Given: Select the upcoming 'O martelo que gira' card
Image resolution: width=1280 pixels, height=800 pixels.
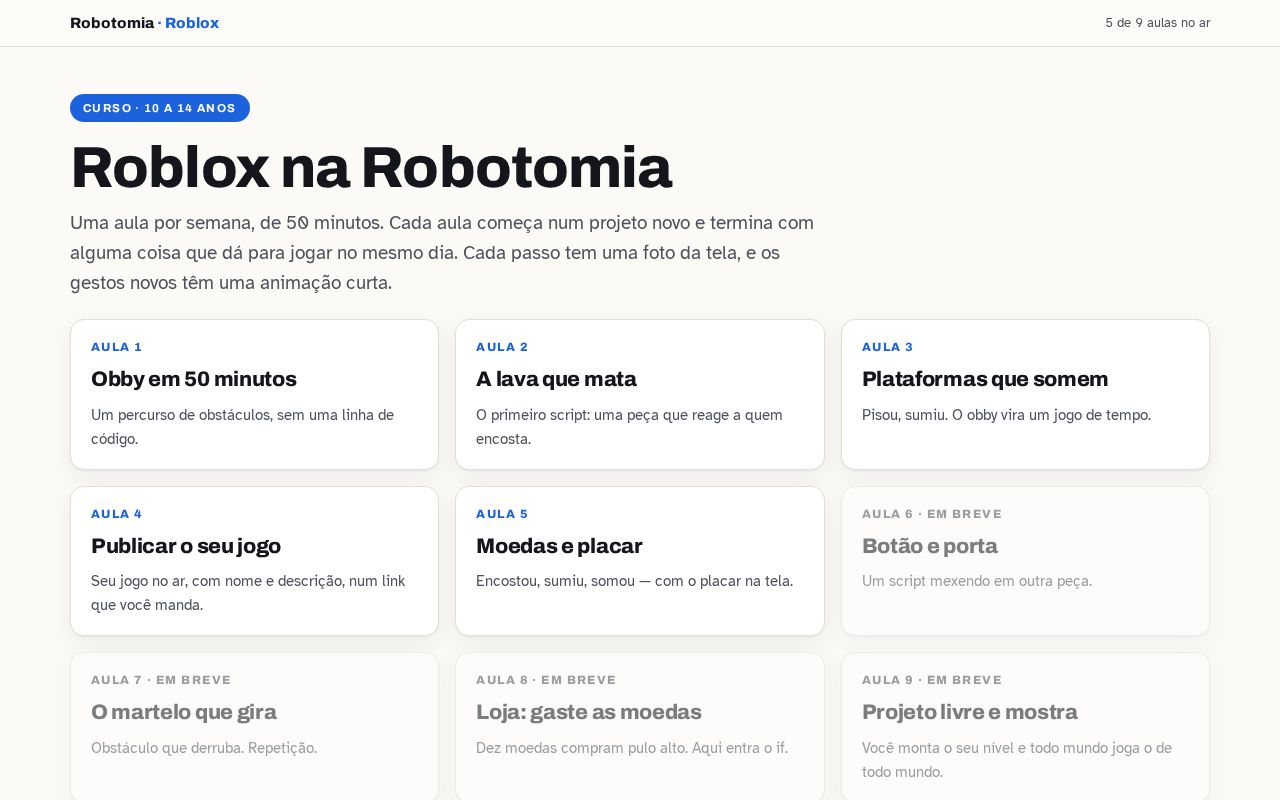Looking at the screenshot, I should [x=254, y=727].
